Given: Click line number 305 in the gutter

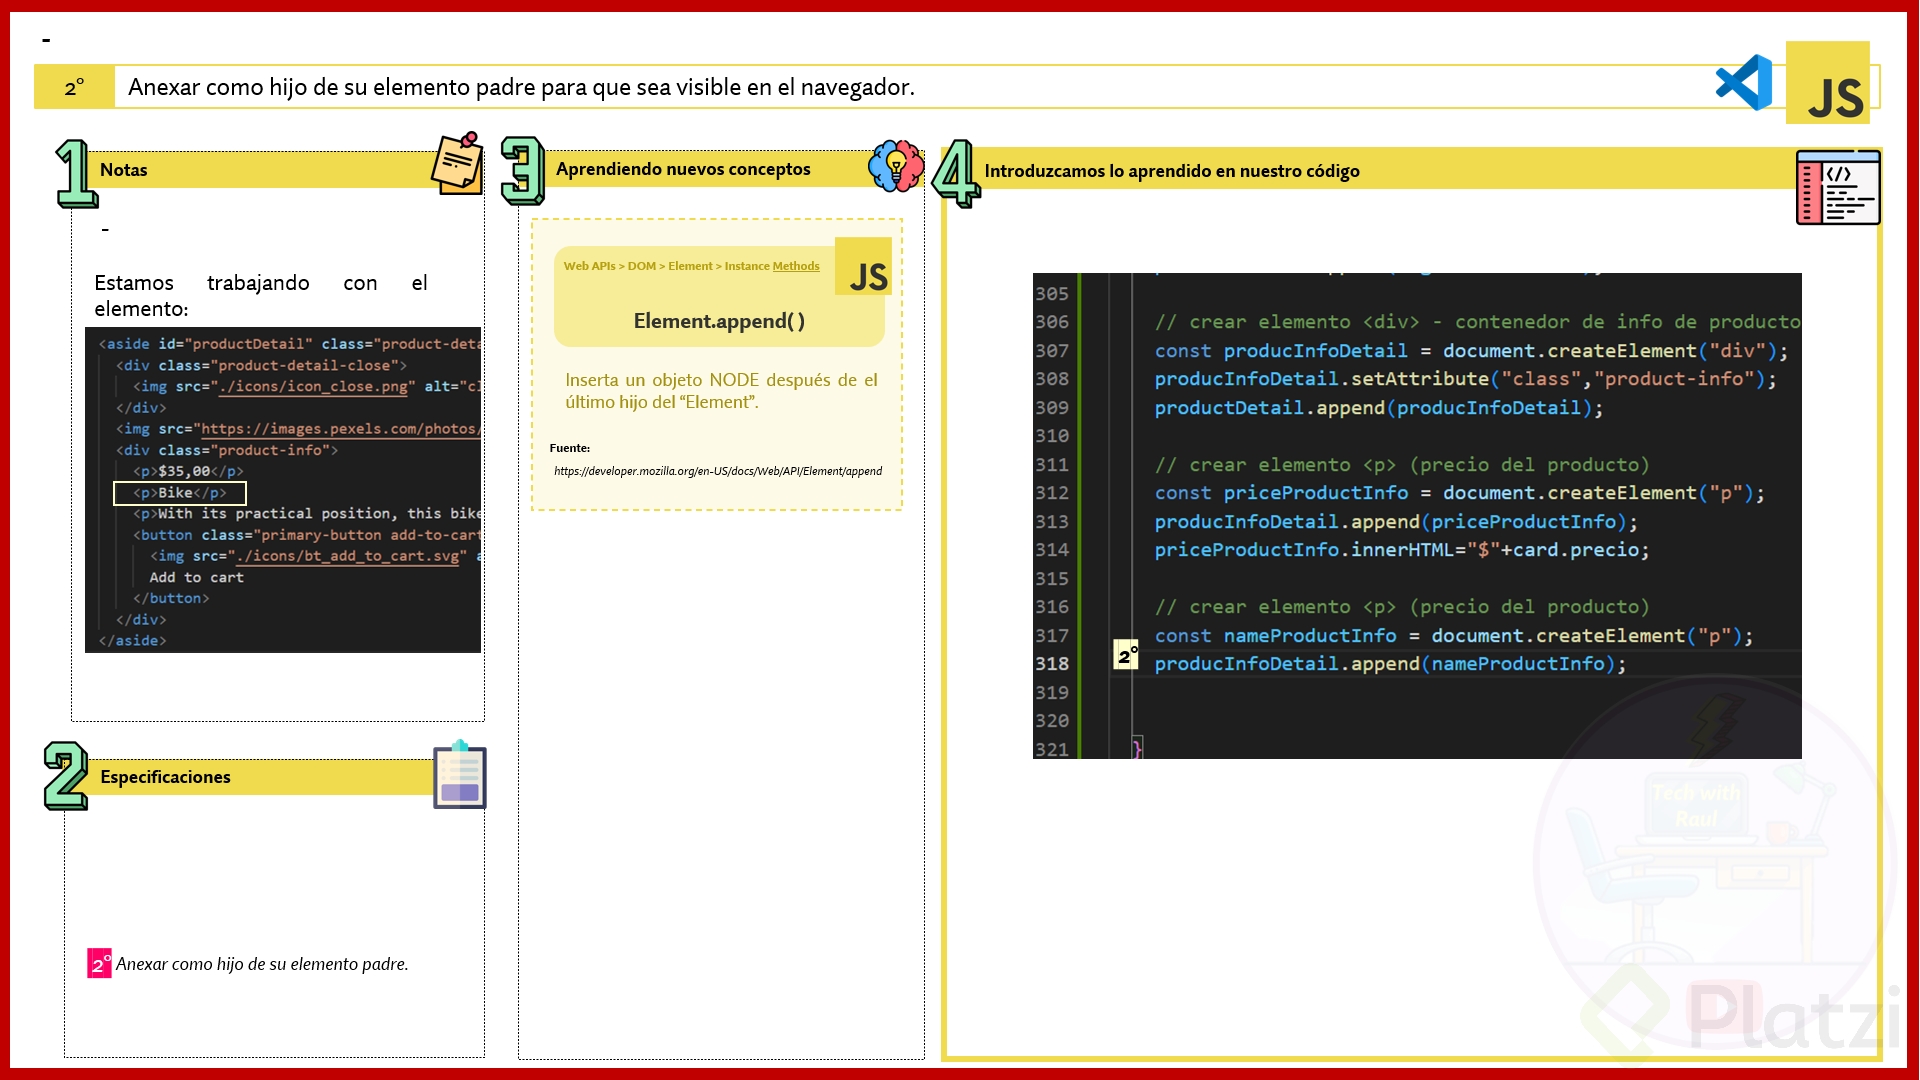Looking at the screenshot, I should tap(1052, 294).
